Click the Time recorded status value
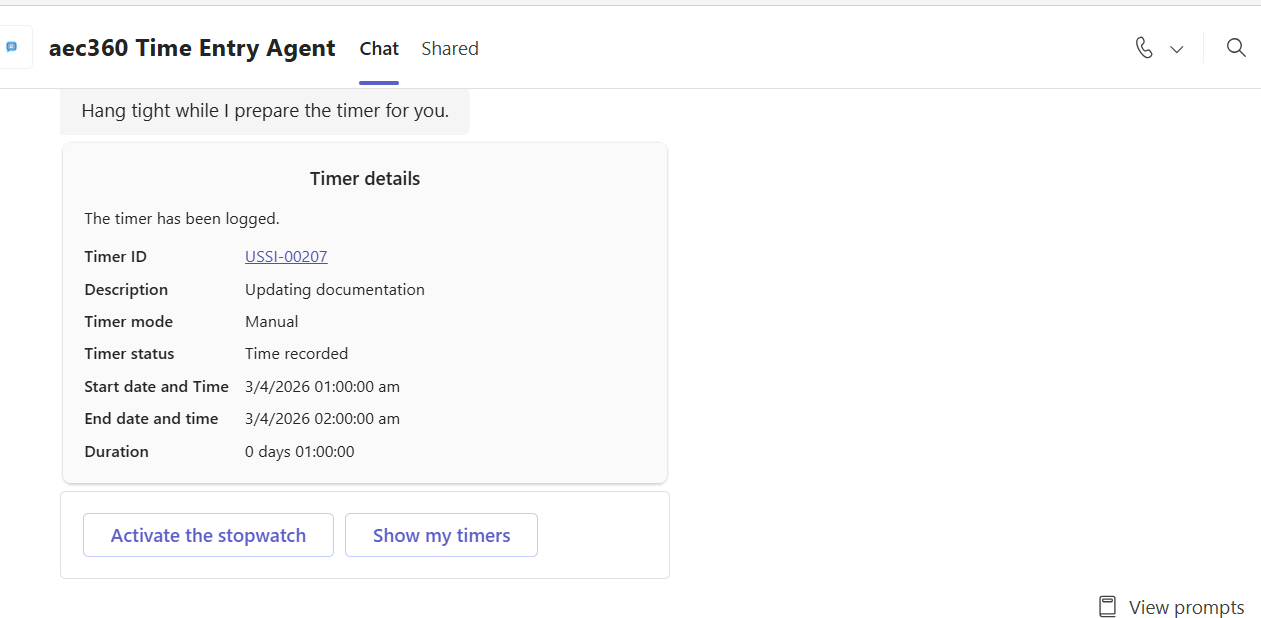Image resolution: width=1261 pixels, height=618 pixels. 296,354
